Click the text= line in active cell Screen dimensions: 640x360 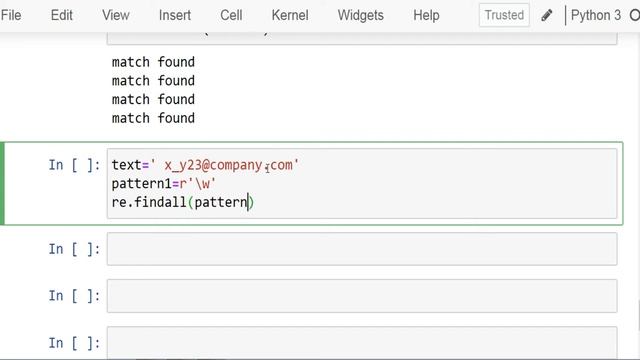205,165
